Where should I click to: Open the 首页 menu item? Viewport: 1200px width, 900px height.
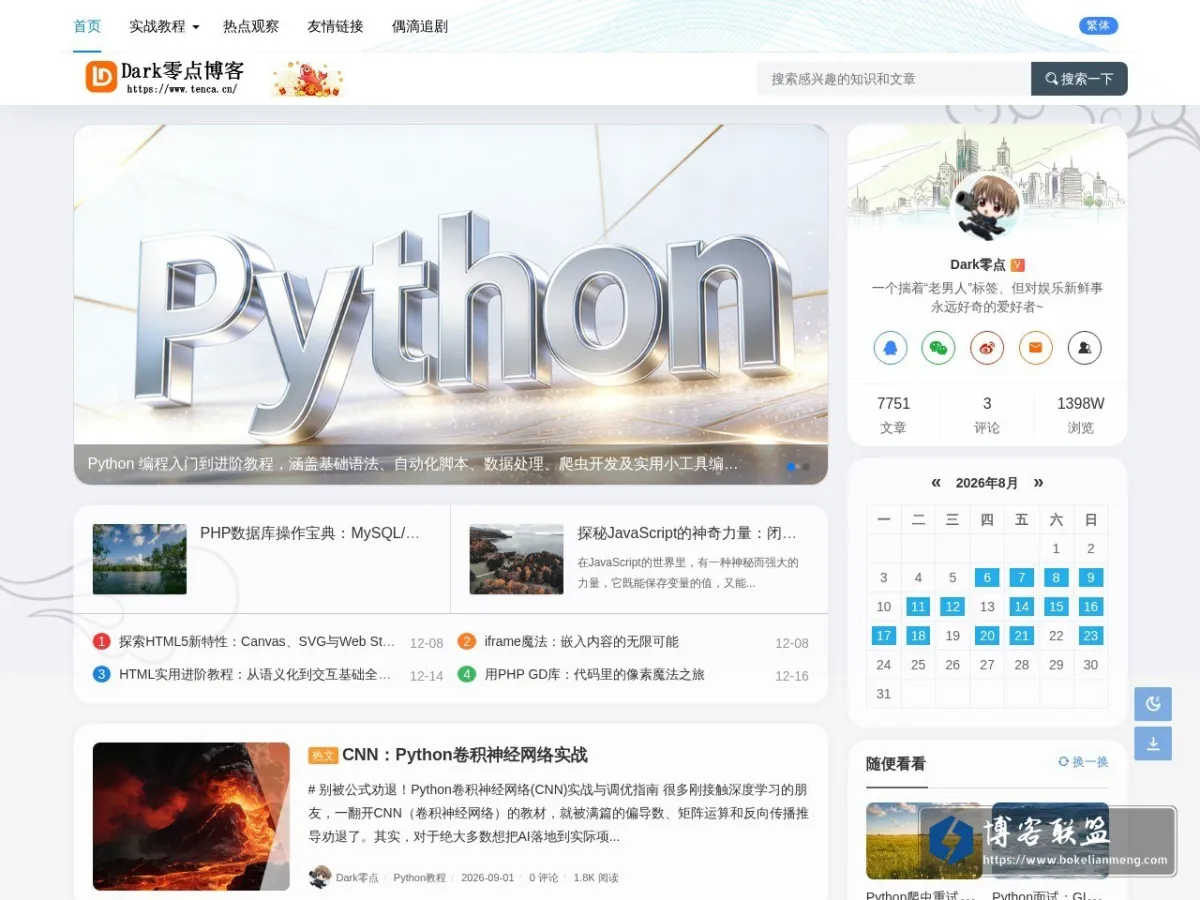[87, 26]
